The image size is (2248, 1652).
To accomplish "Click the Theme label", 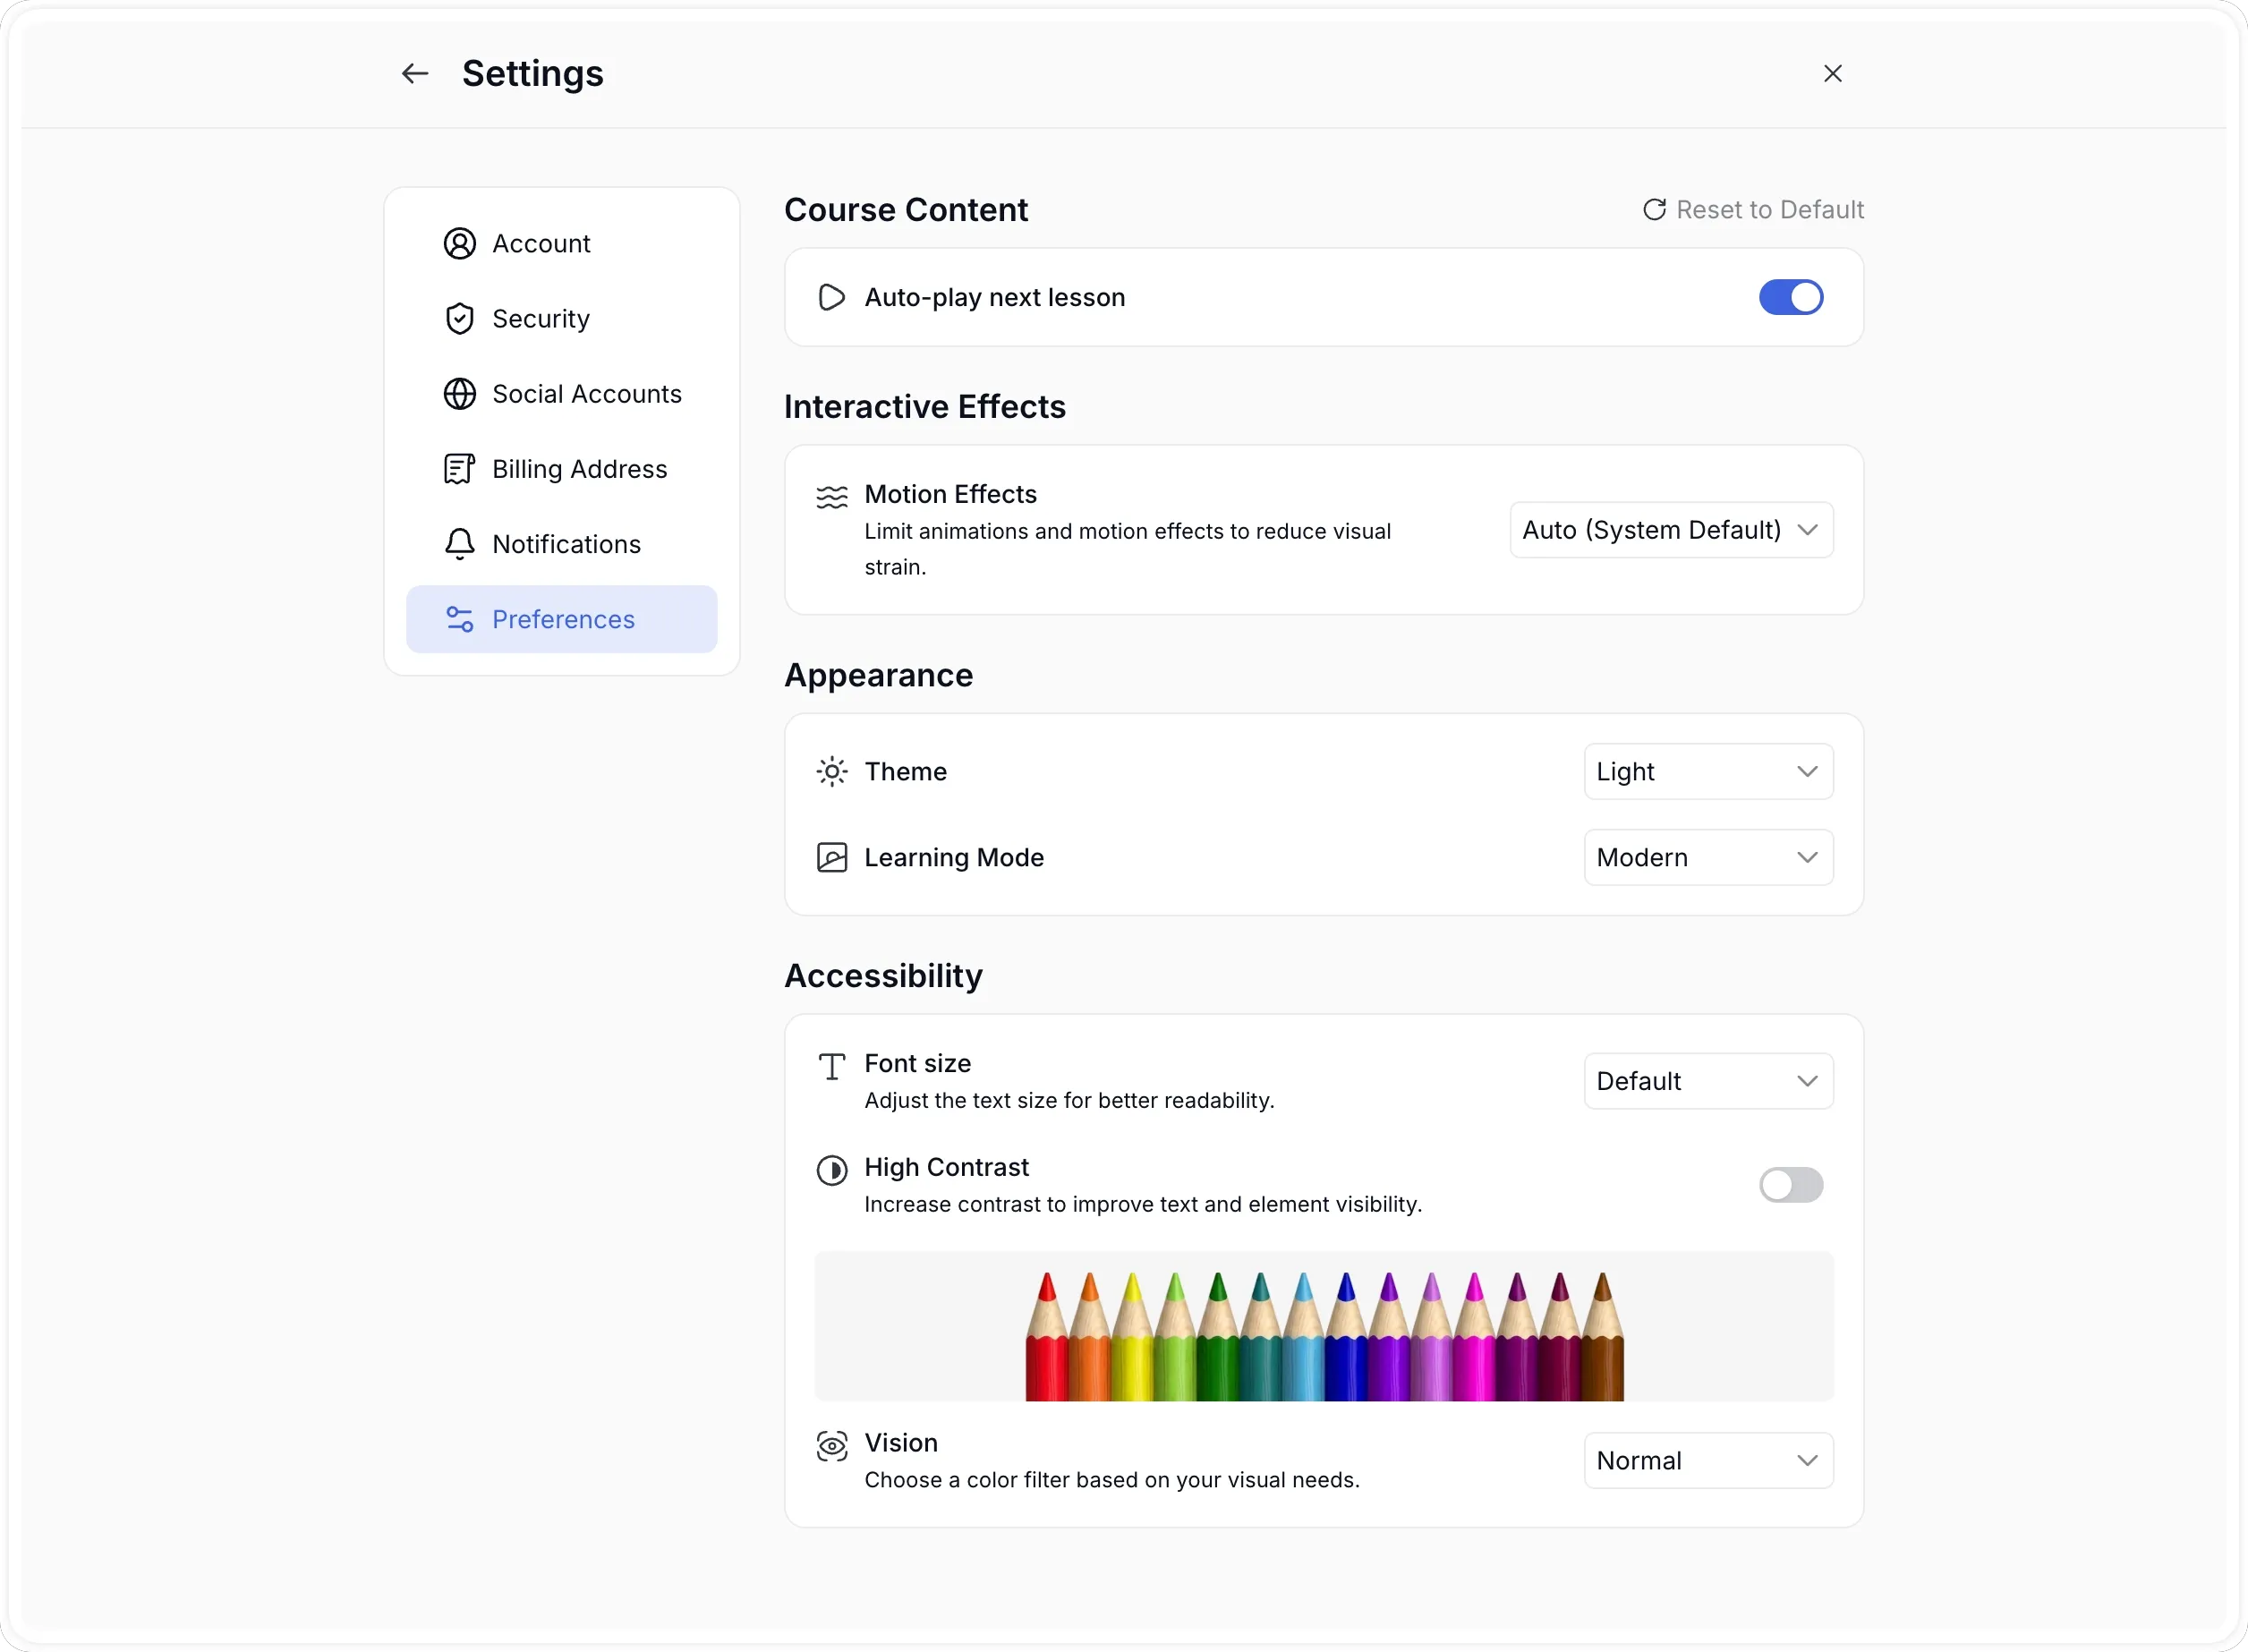I will [906, 771].
